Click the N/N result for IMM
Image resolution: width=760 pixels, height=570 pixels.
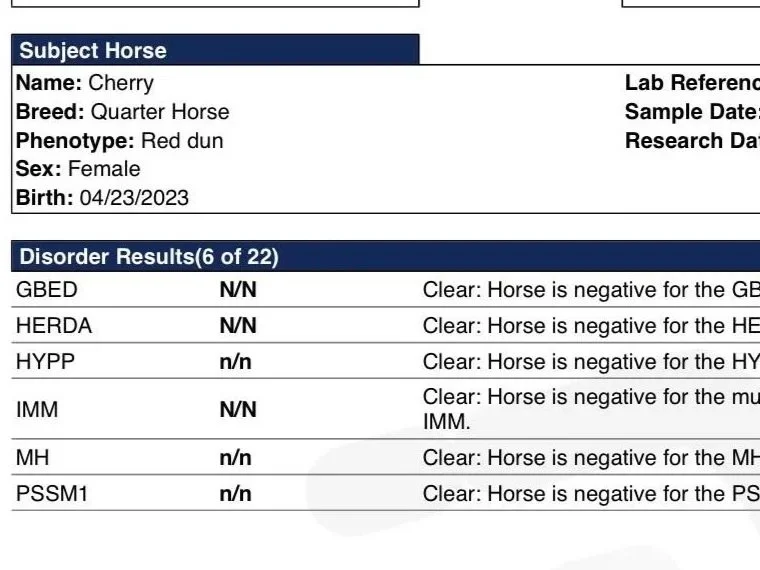pos(238,410)
